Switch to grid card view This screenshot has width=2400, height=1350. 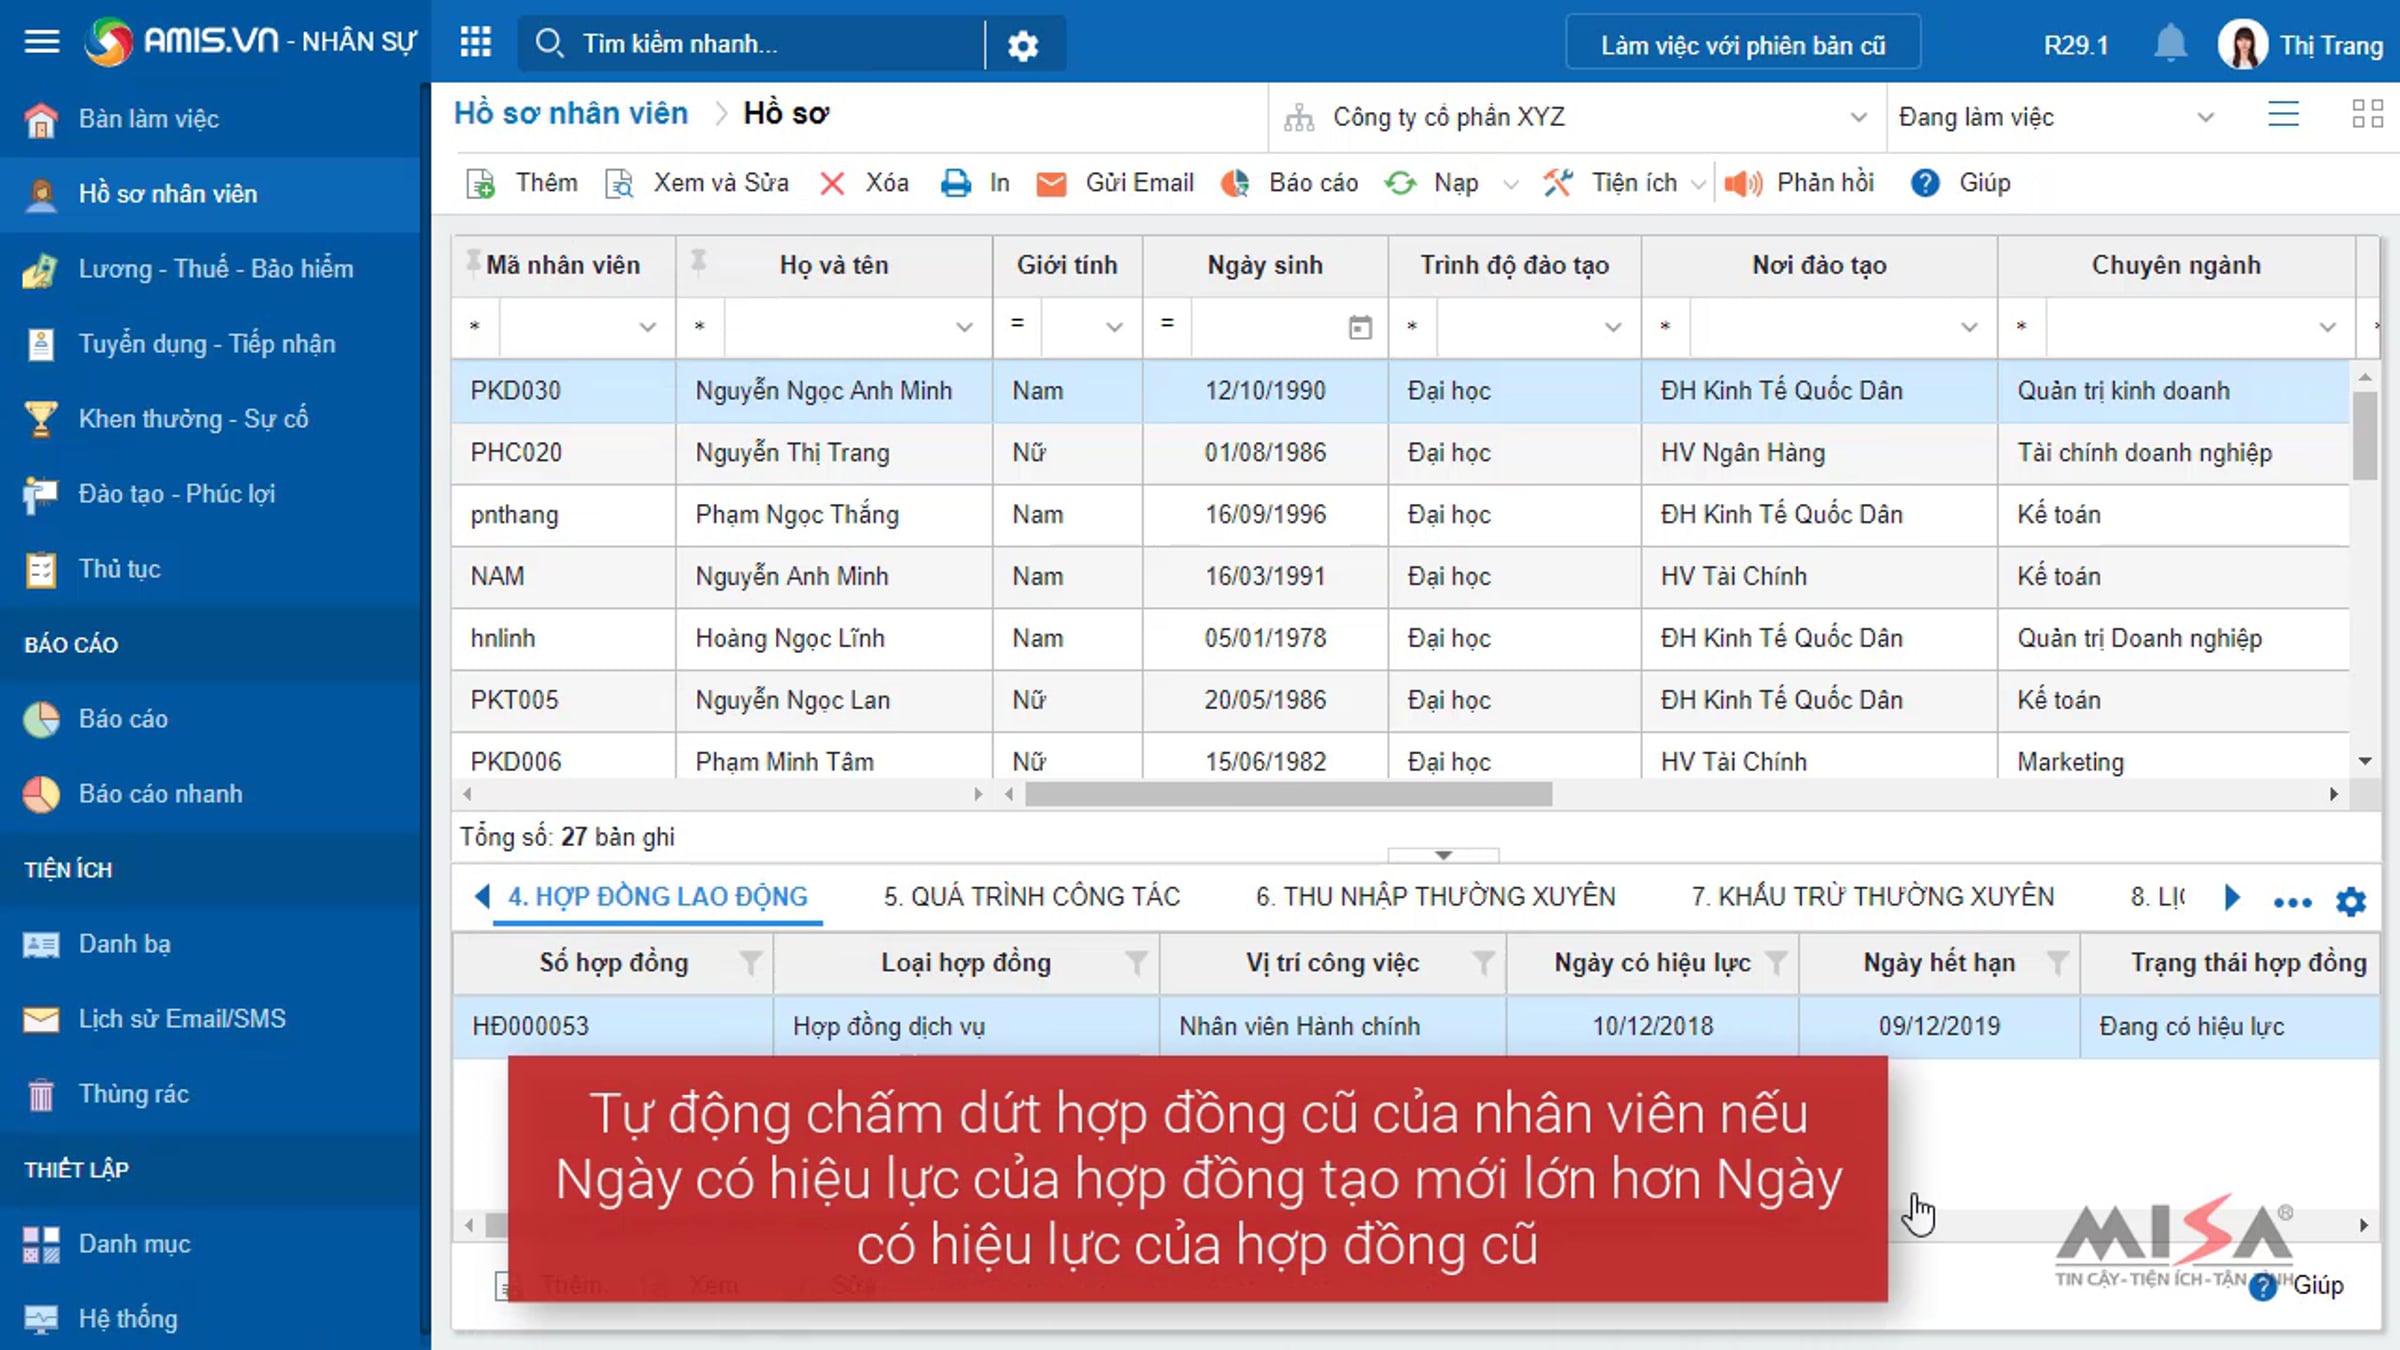(x=2367, y=114)
